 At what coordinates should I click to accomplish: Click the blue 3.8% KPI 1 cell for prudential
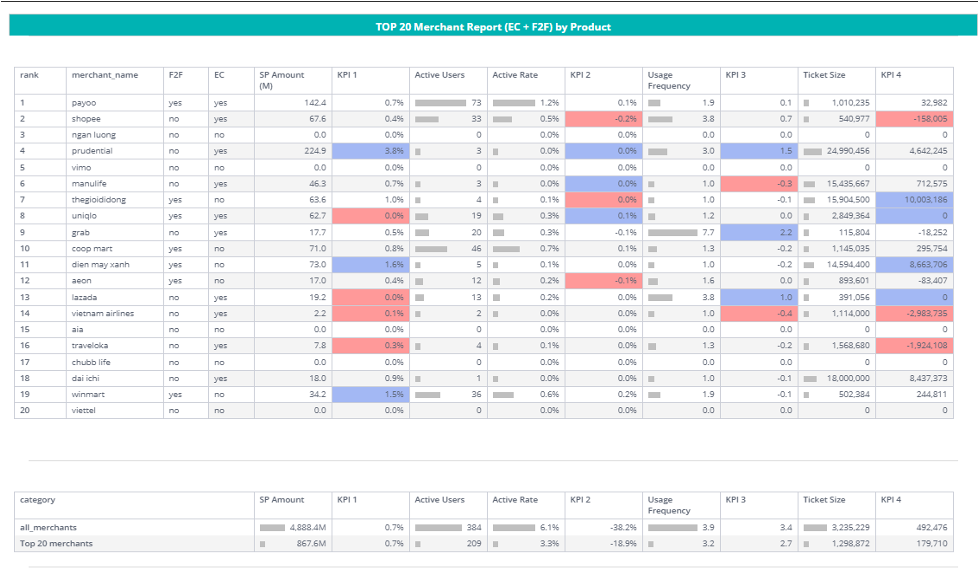(370, 151)
